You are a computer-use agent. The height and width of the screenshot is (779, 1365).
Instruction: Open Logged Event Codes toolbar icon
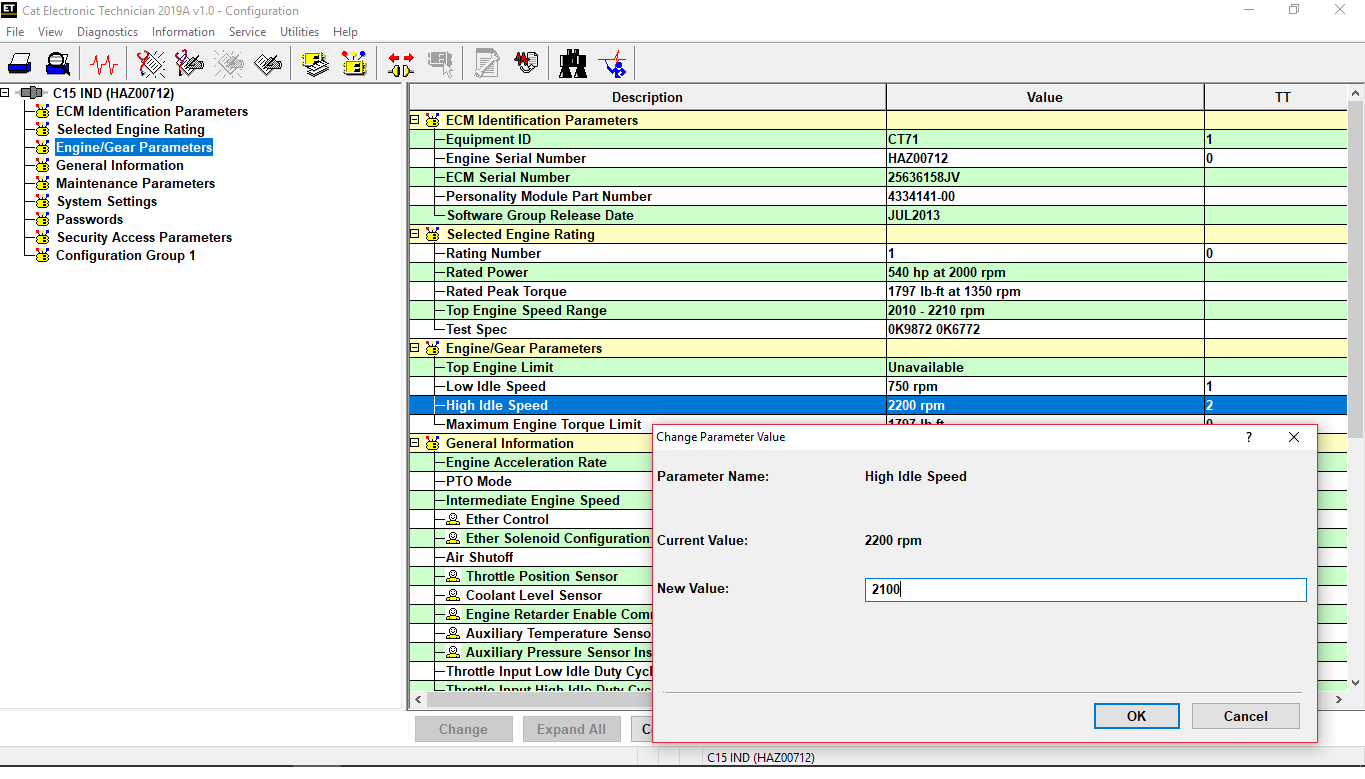tap(268, 64)
